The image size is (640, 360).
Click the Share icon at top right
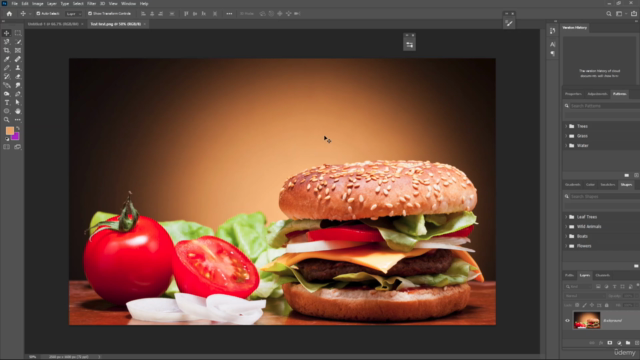[x=634, y=13]
